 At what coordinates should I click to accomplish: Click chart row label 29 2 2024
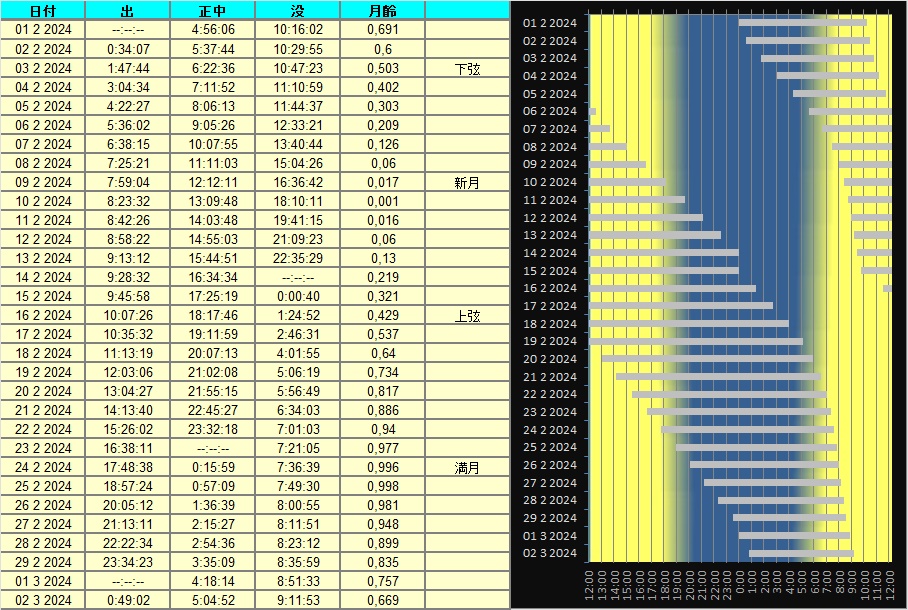coord(550,518)
